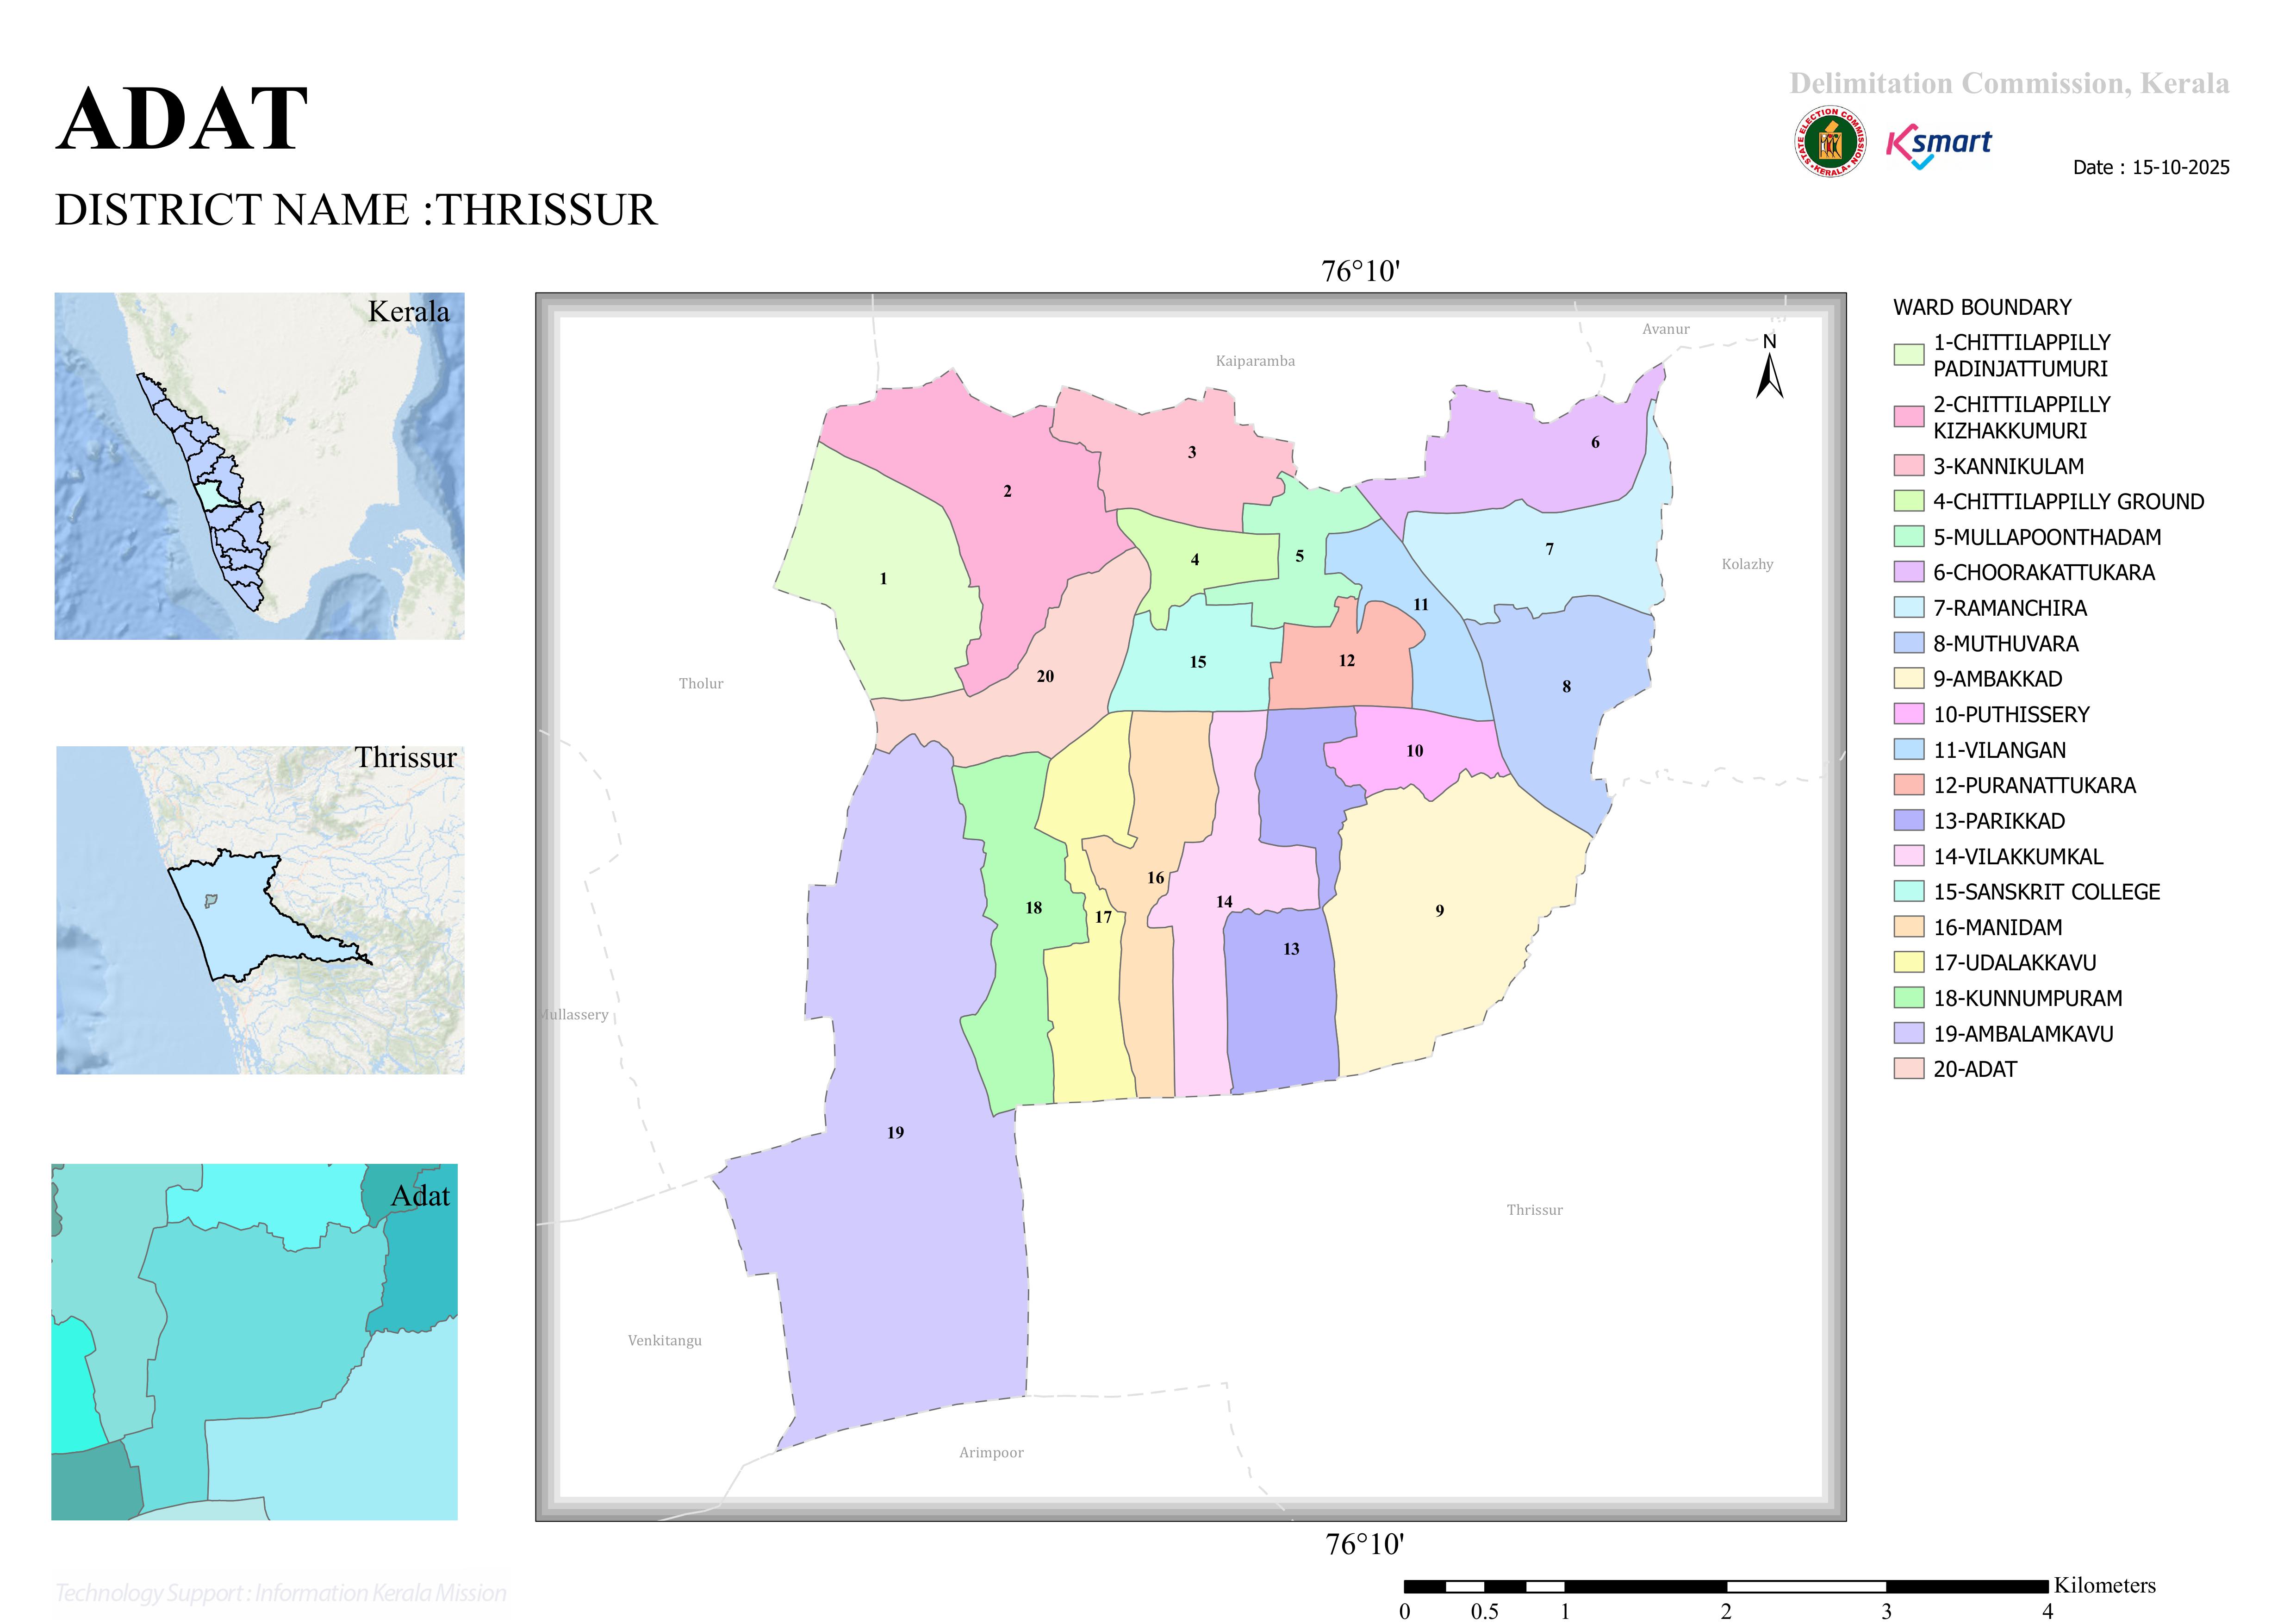Select ward 10 label on the map

pos(1415,751)
